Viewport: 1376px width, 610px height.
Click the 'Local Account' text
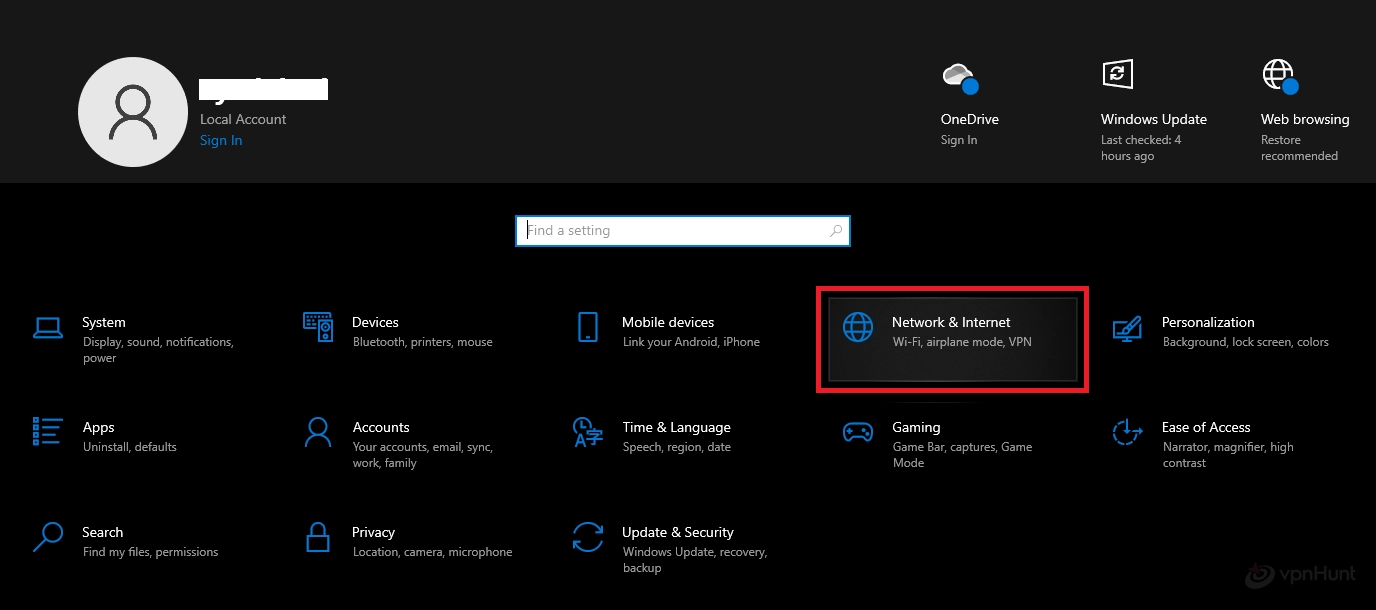[243, 119]
